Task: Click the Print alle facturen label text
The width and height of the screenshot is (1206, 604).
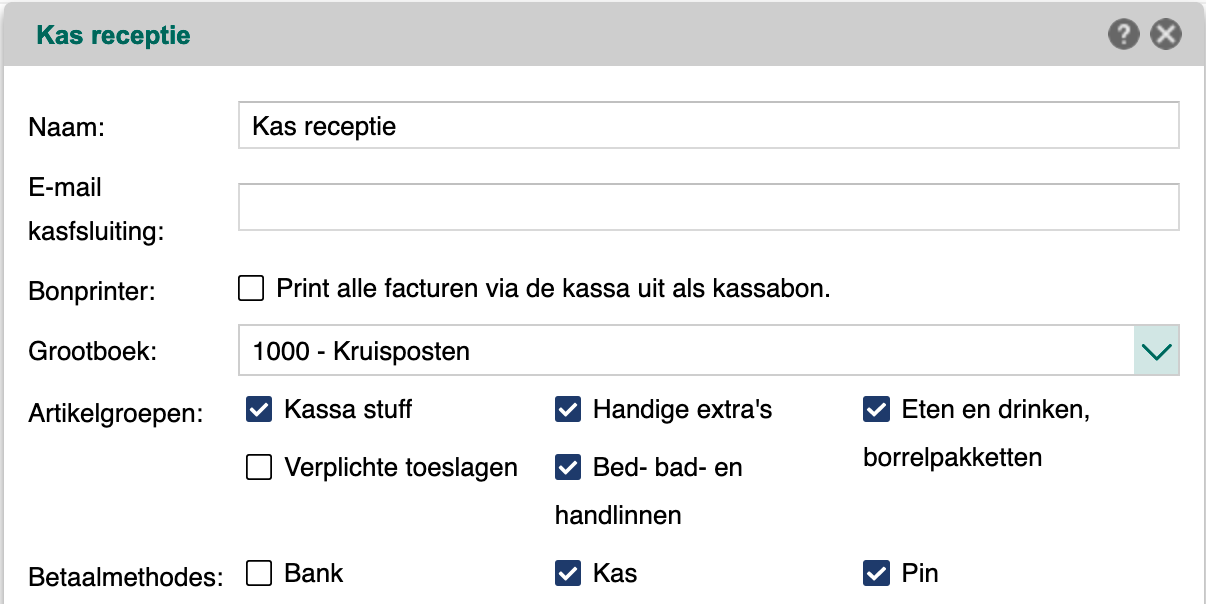Action: [x=554, y=289]
